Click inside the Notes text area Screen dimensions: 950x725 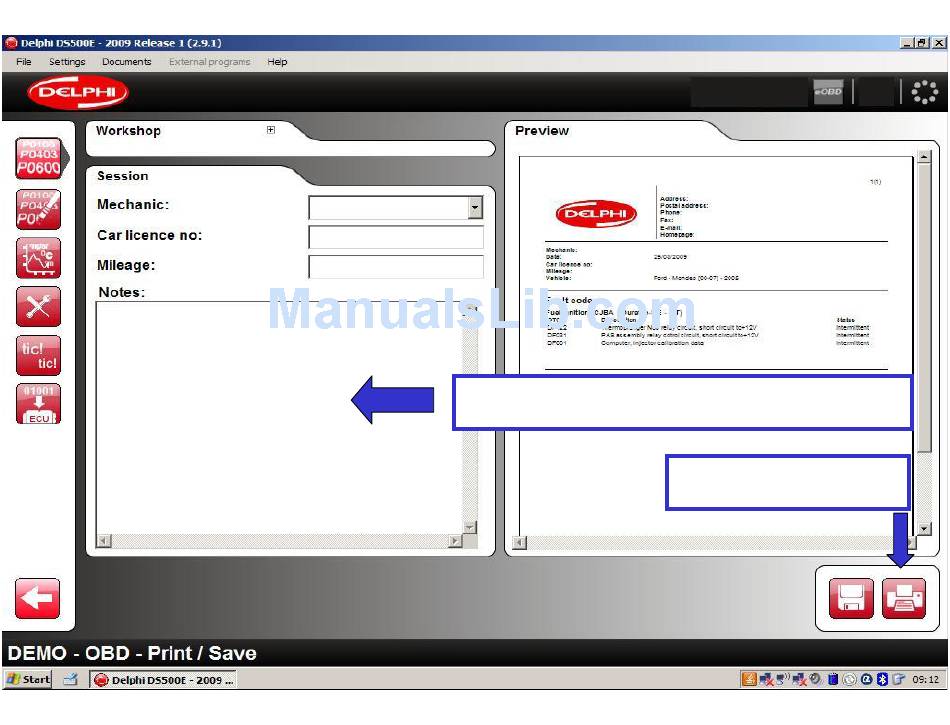click(x=279, y=418)
